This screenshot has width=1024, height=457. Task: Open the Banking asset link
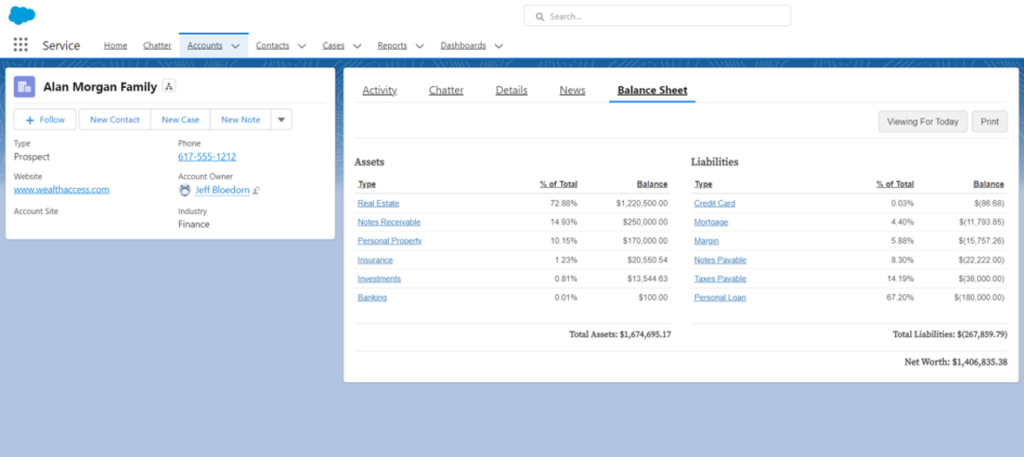coord(372,298)
